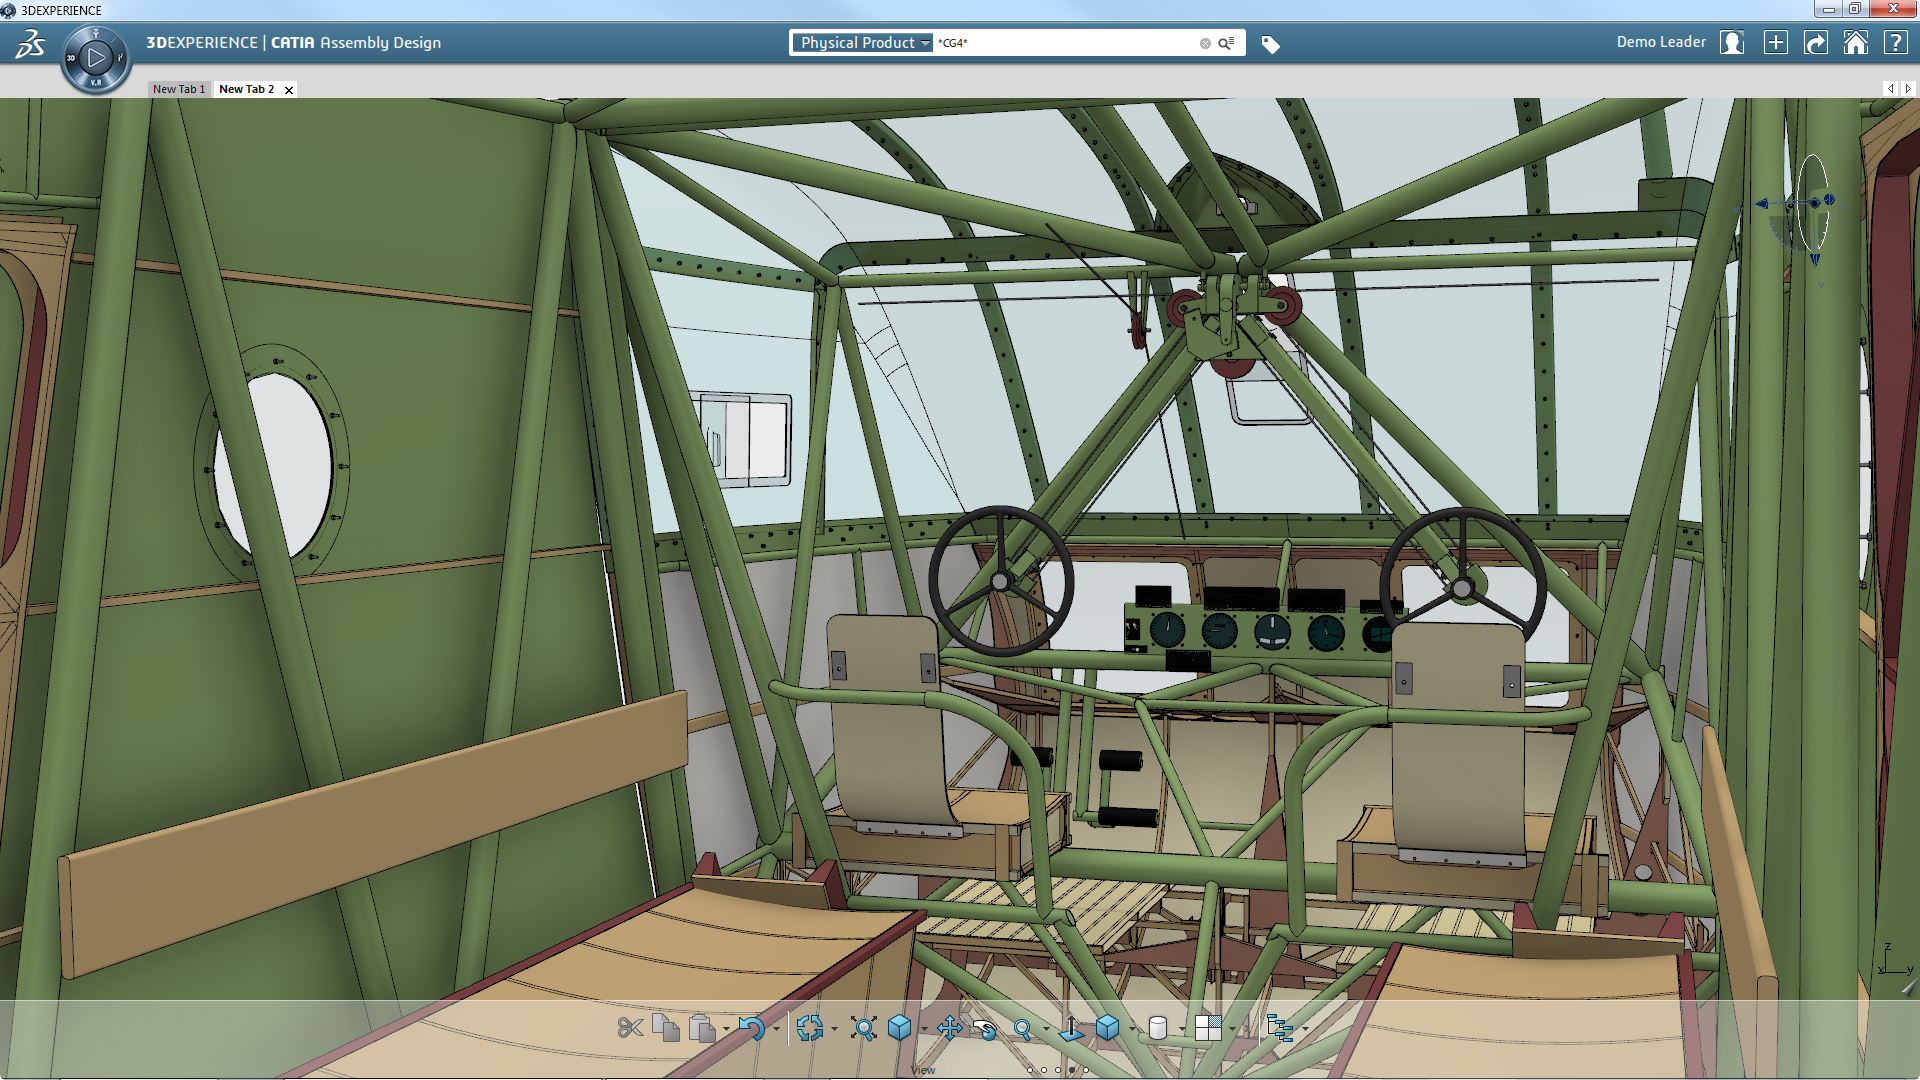Screen dimensions: 1920x1080
Task: Click the Demo Leader user name
Action: coord(1660,42)
